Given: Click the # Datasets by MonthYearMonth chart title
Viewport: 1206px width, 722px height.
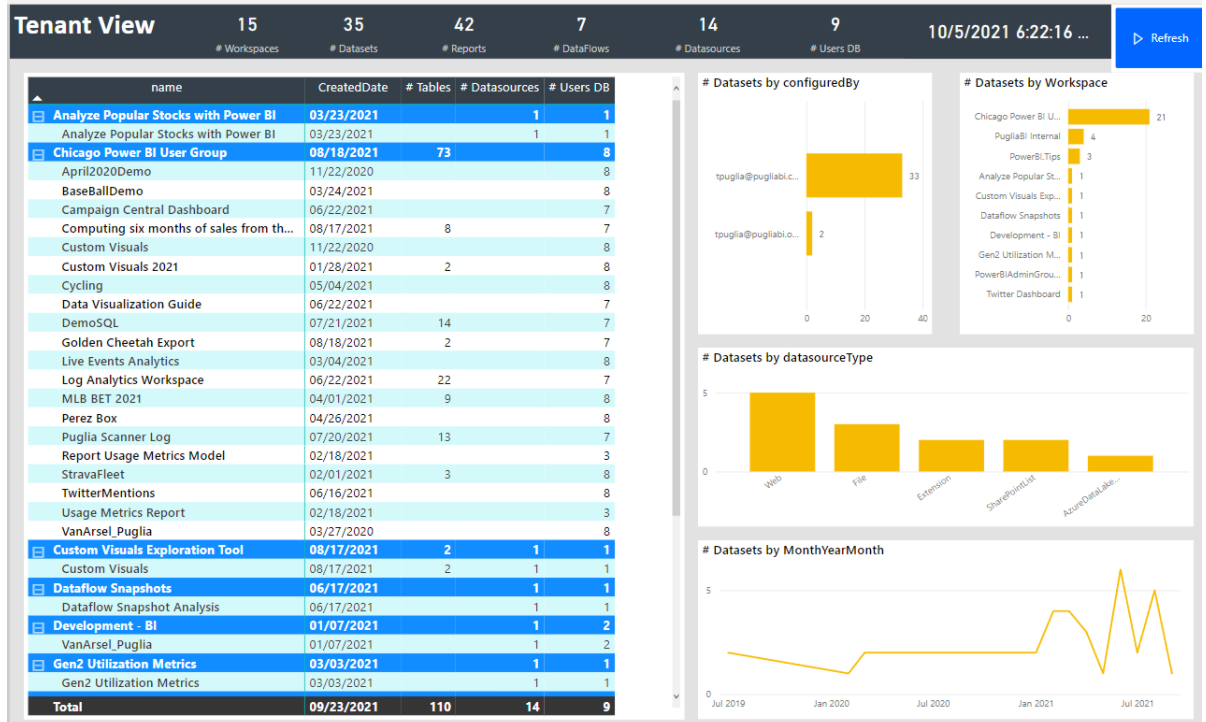Looking at the screenshot, I should click(x=793, y=550).
